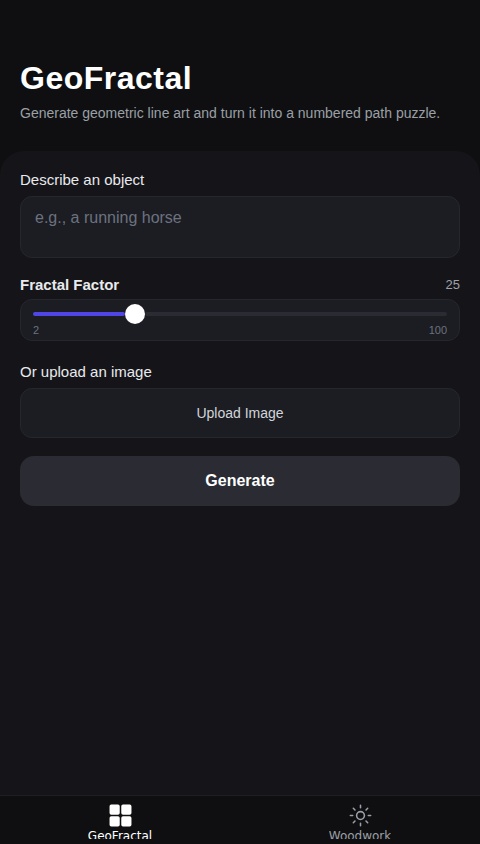Image resolution: width=480 pixels, height=844 pixels.
Task: Click the purple filled portion of the slider
Action: coord(79,314)
